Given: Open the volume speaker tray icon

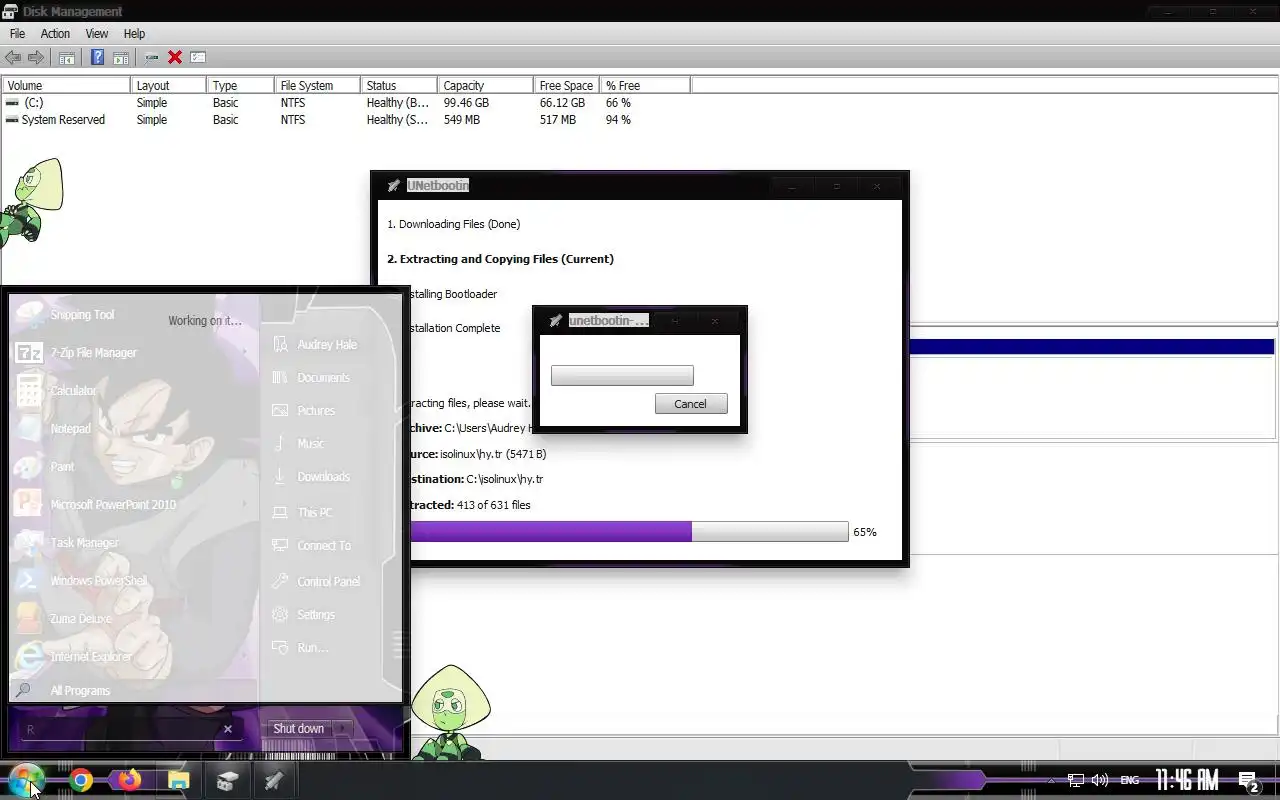Looking at the screenshot, I should point(1100,780).
